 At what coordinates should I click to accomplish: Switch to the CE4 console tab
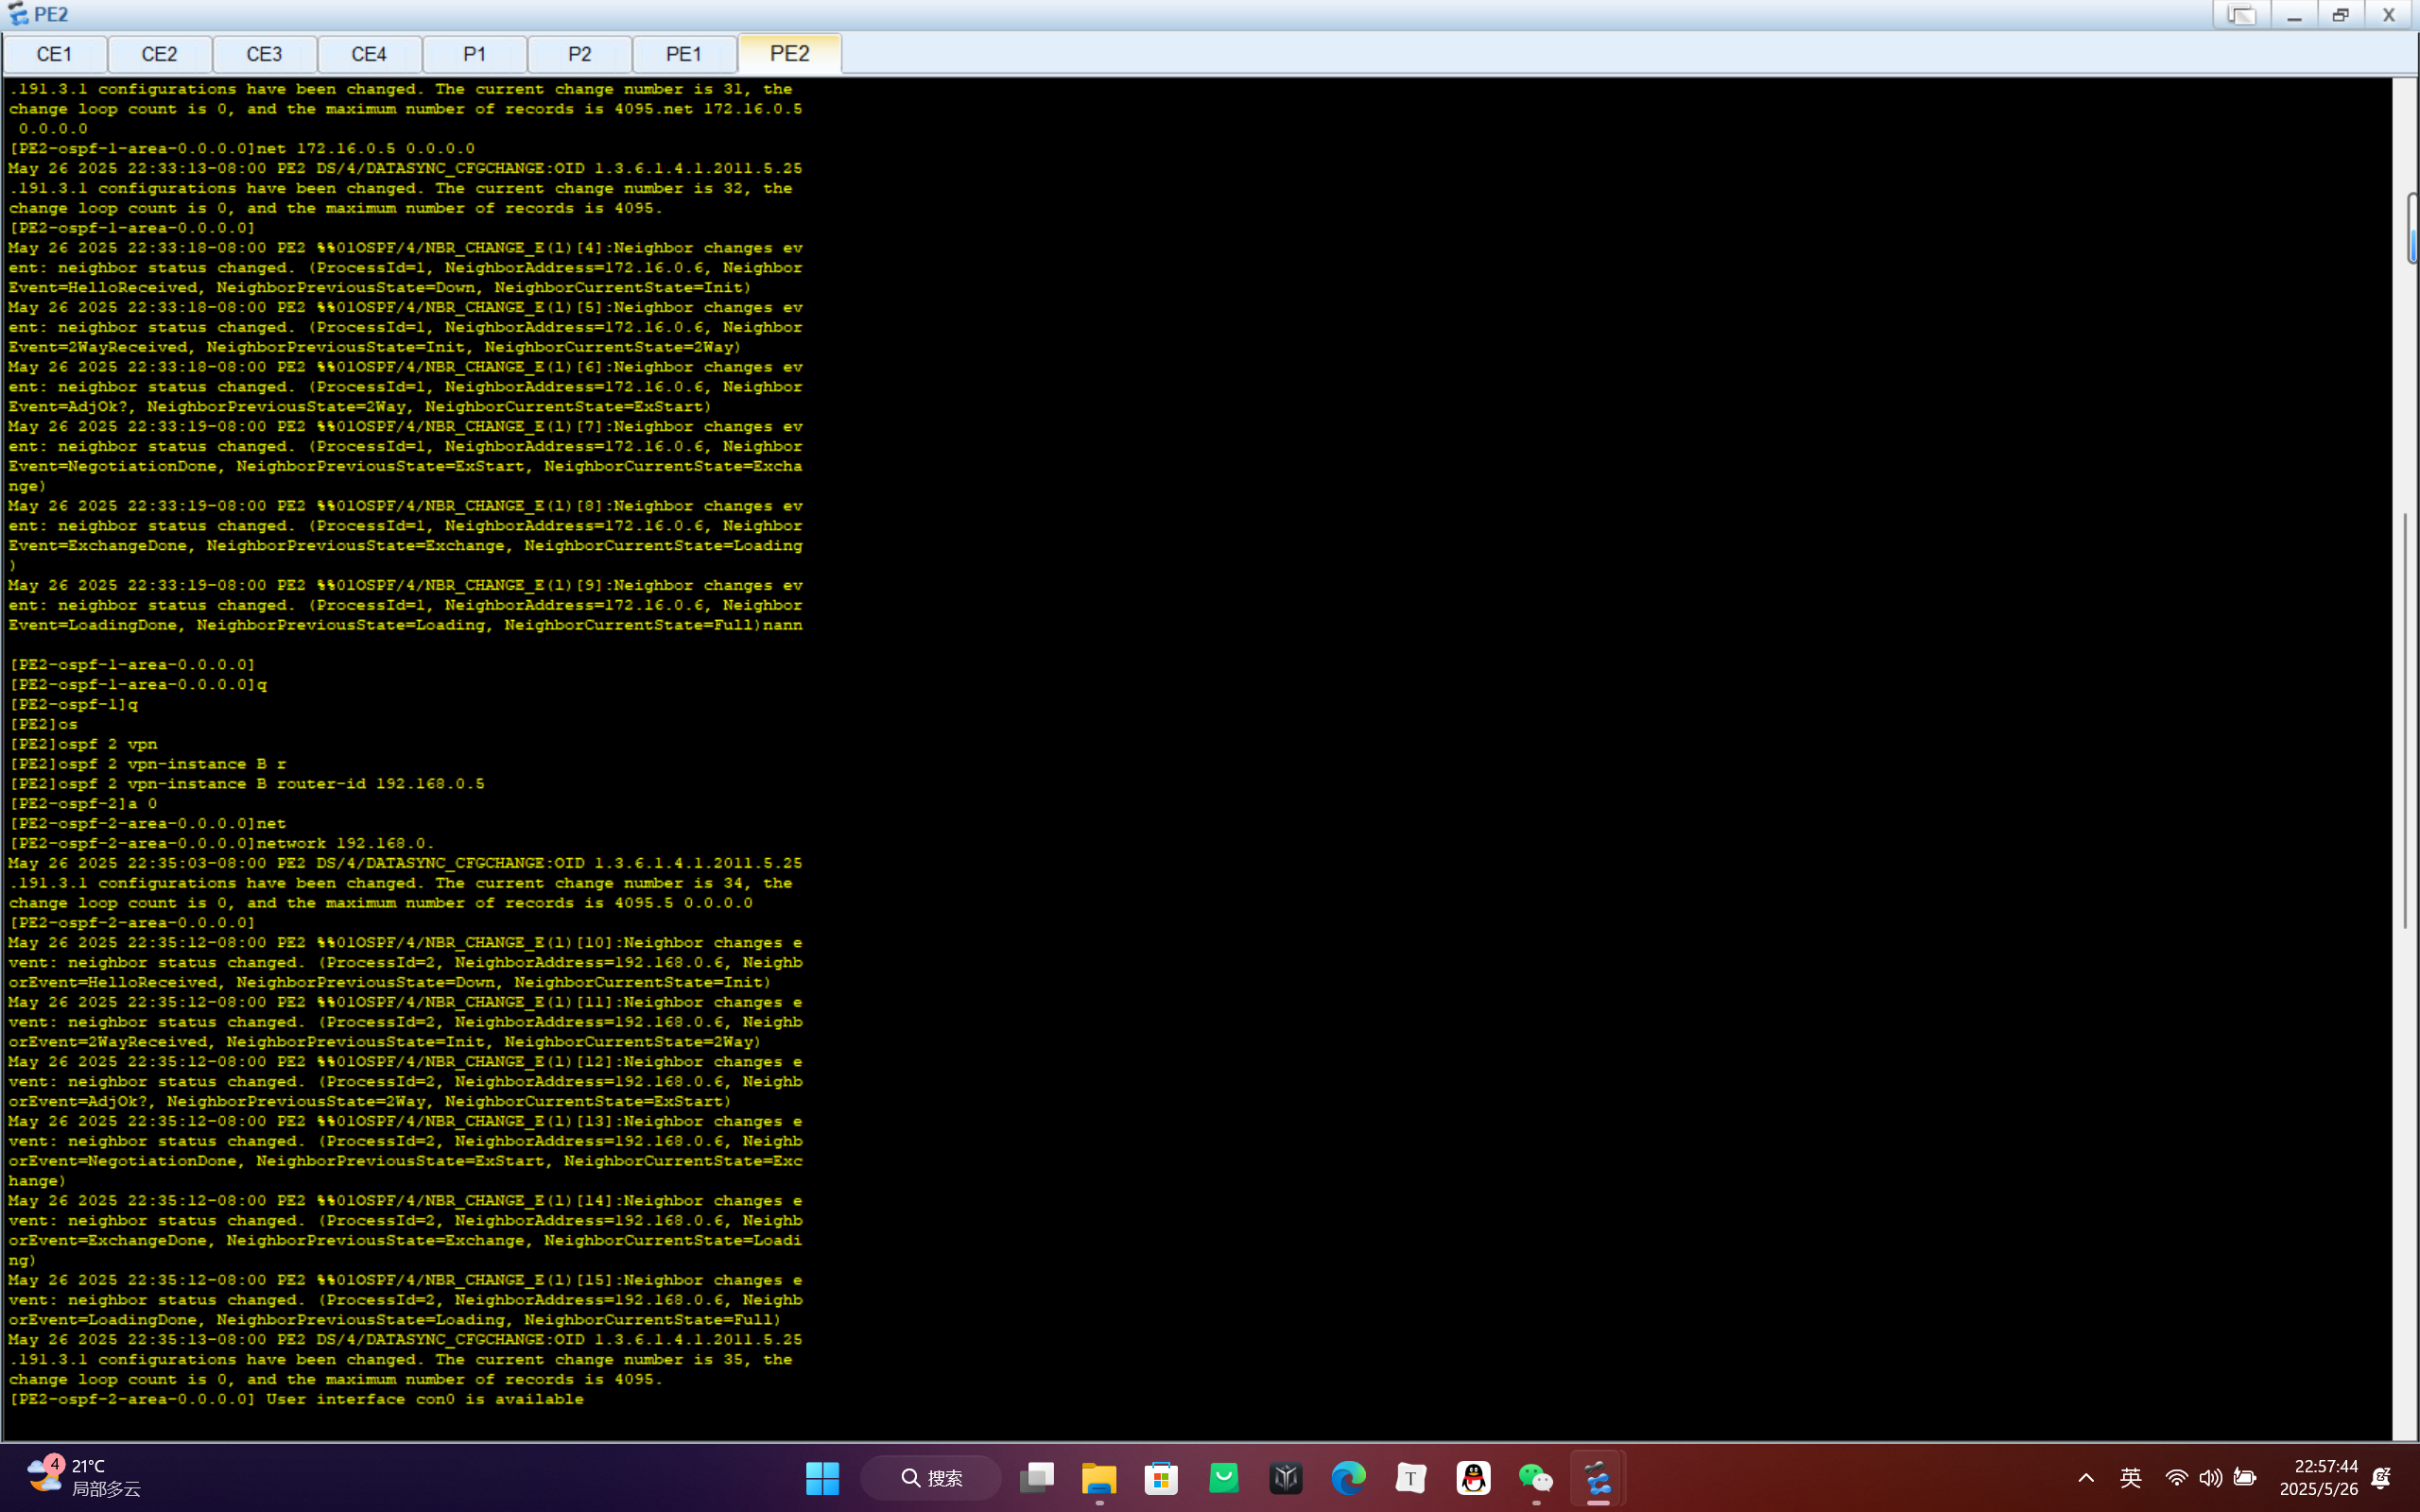[369, 54]
